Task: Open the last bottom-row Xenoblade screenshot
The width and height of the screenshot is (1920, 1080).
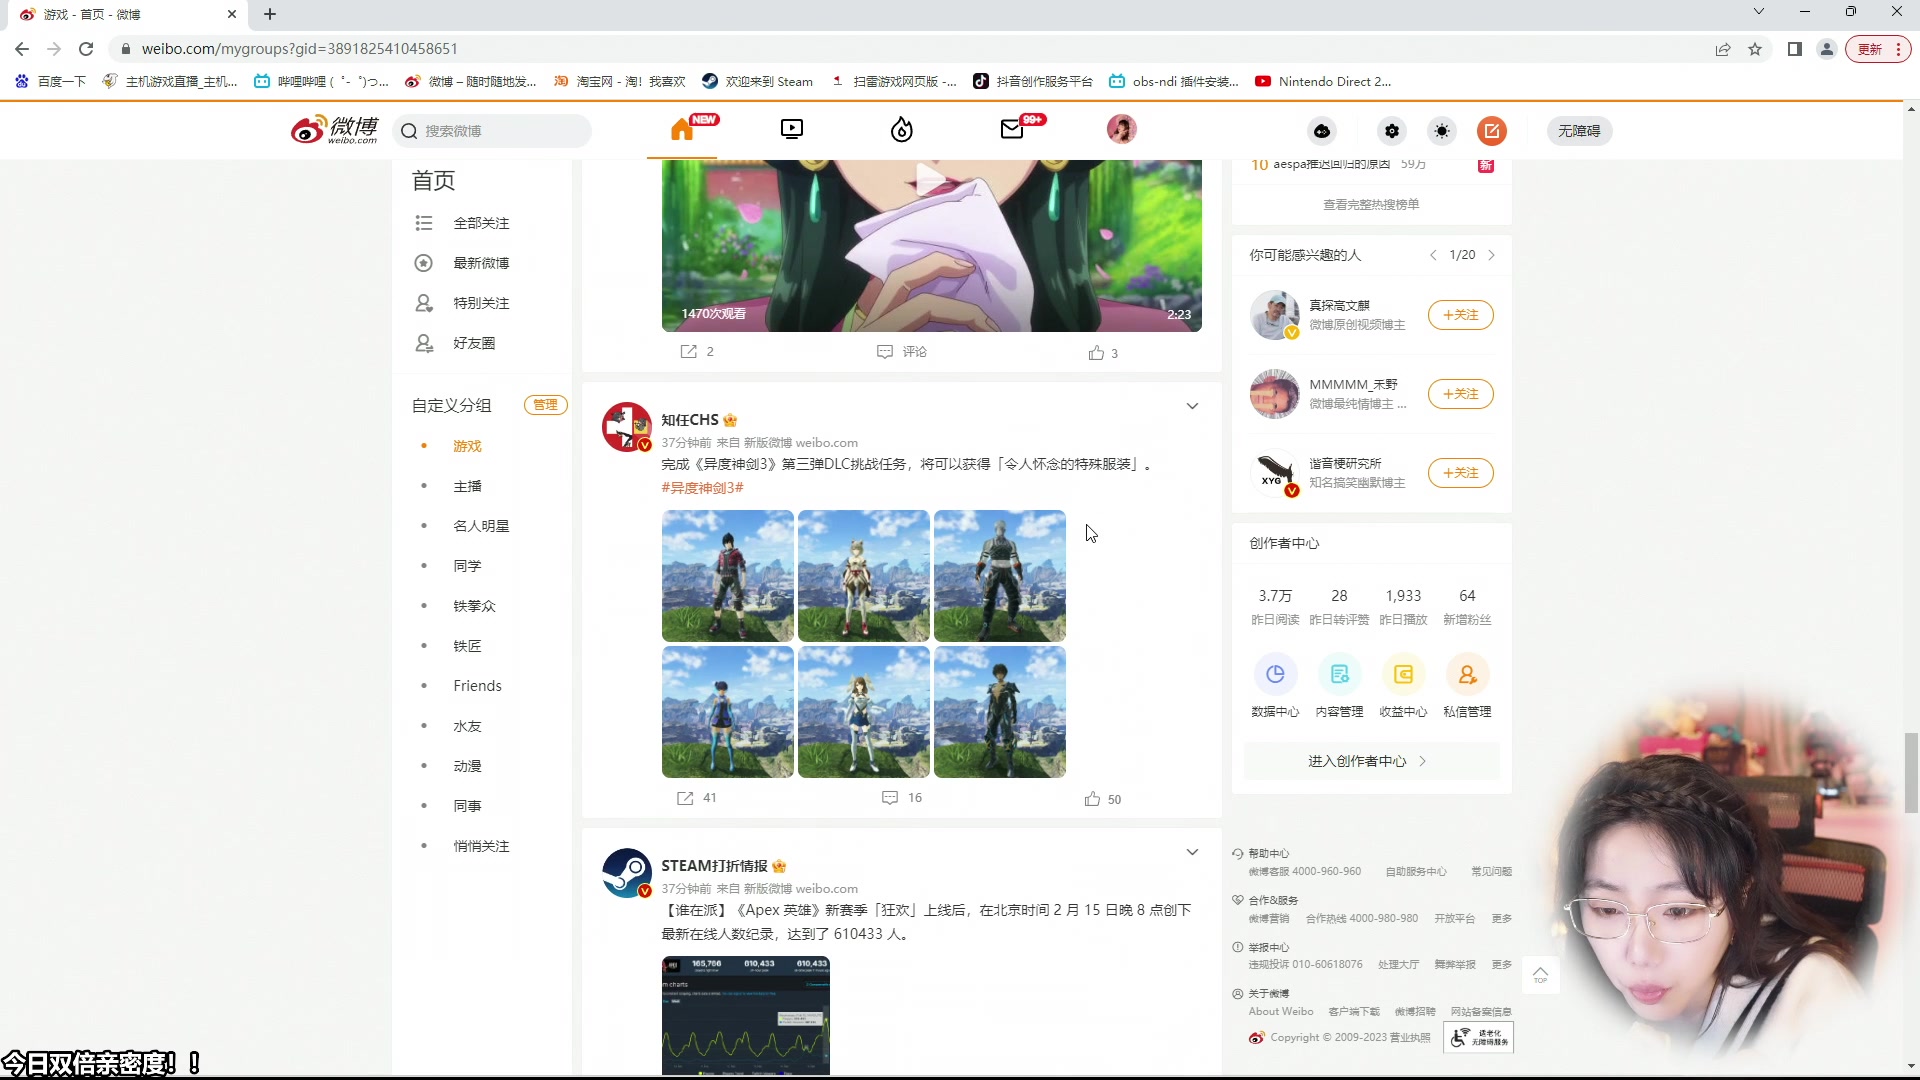Action: (x=1000, y=712)
